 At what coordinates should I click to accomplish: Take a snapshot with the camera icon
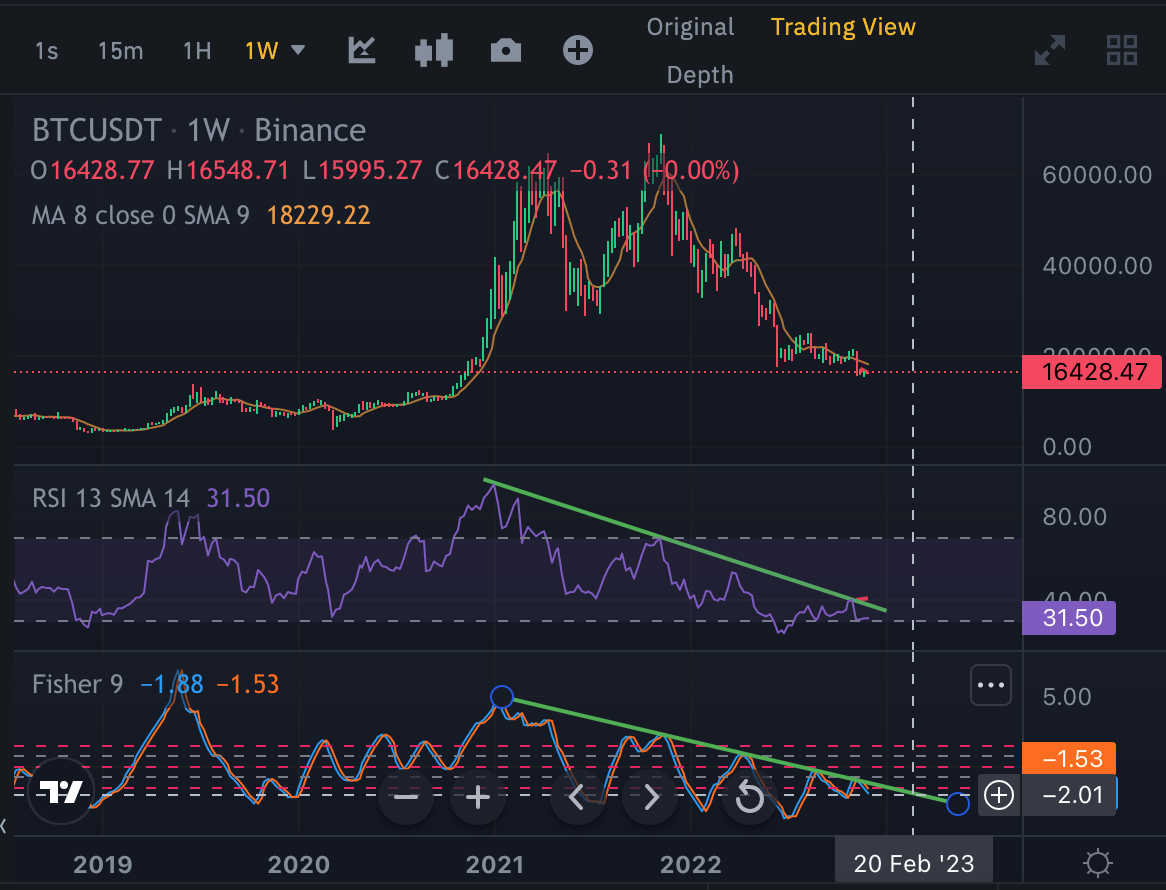pos(506,51)
